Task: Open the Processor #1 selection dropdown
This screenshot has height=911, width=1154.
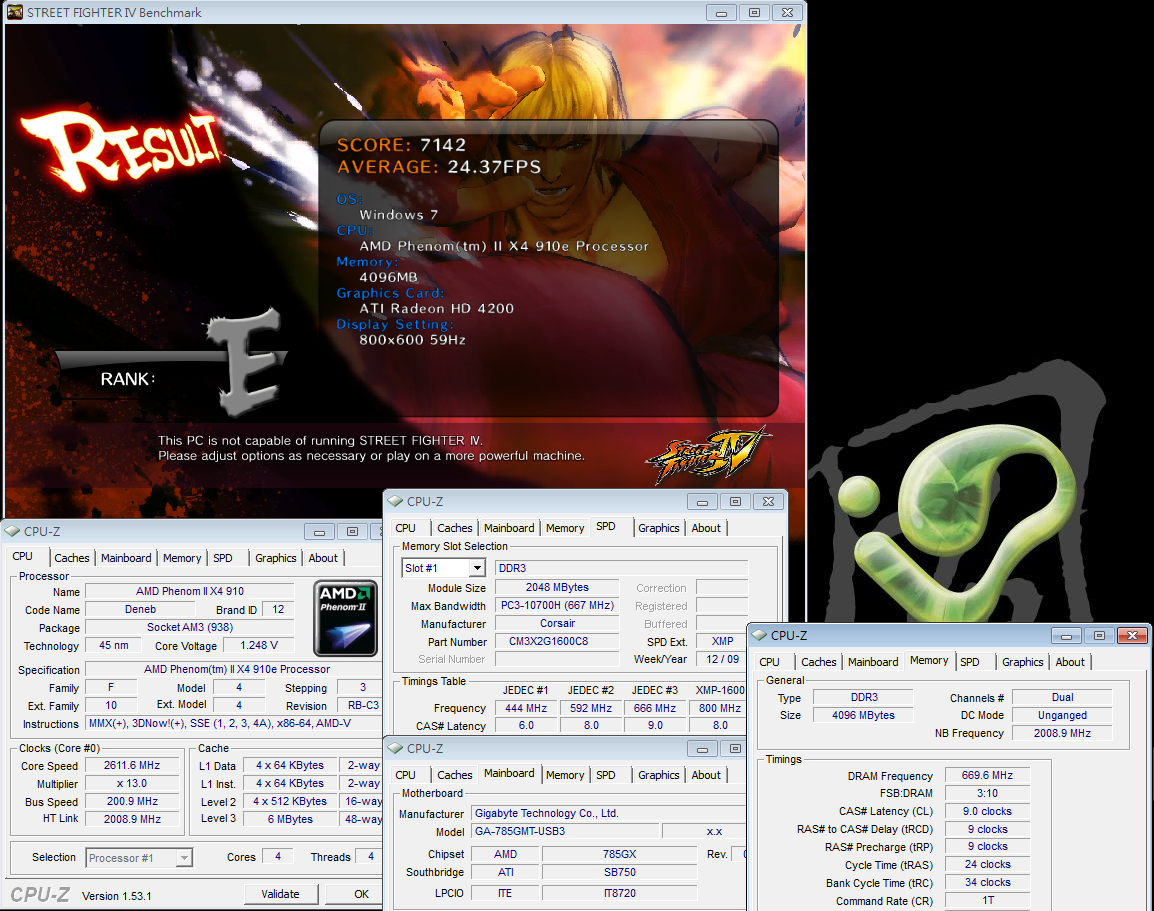Action: [x=184, y=858]
